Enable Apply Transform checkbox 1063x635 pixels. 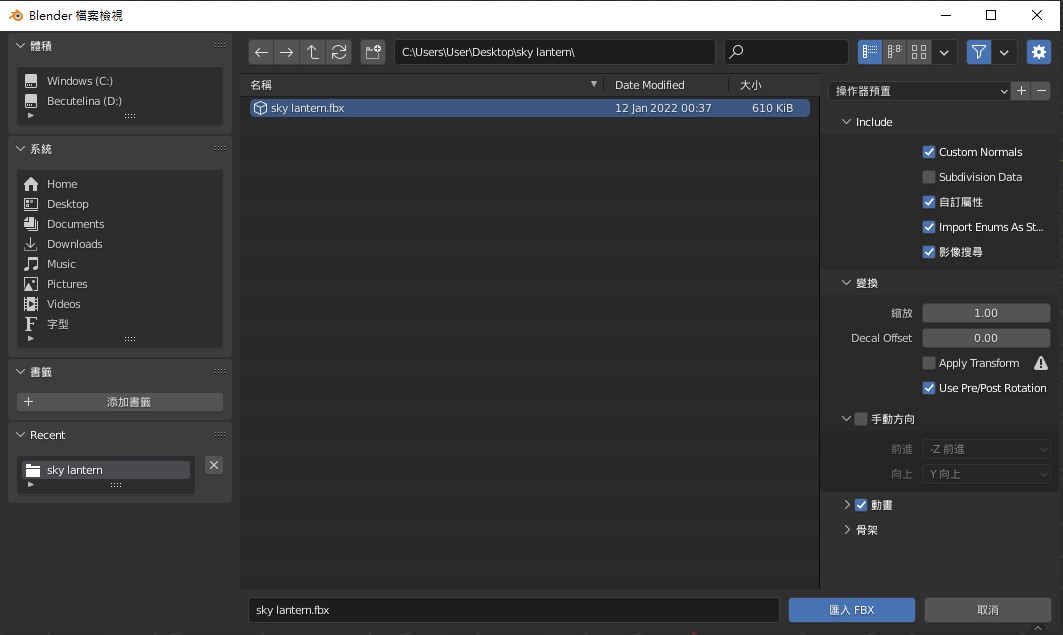(929, 363)
